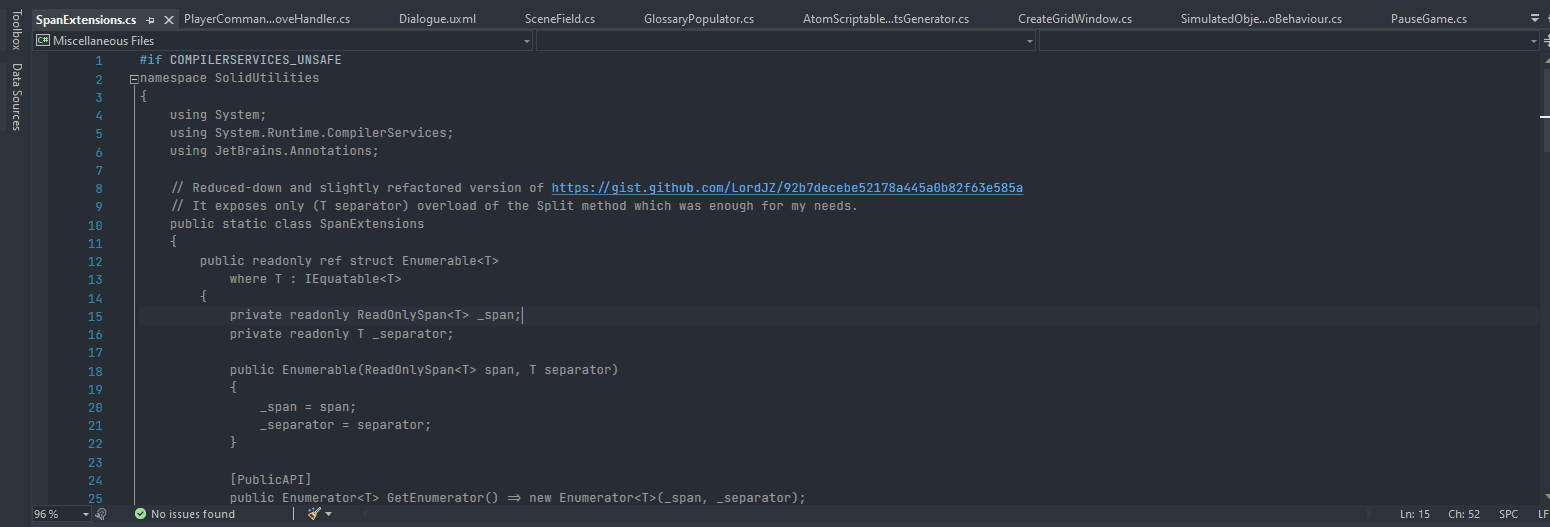Click the Ch: 52 column indicator
1550x527 pixels.
1464,514
